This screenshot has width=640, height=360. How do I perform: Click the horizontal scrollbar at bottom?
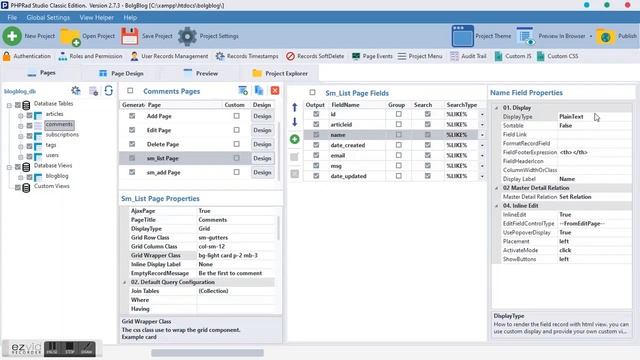tap(207, 353)
